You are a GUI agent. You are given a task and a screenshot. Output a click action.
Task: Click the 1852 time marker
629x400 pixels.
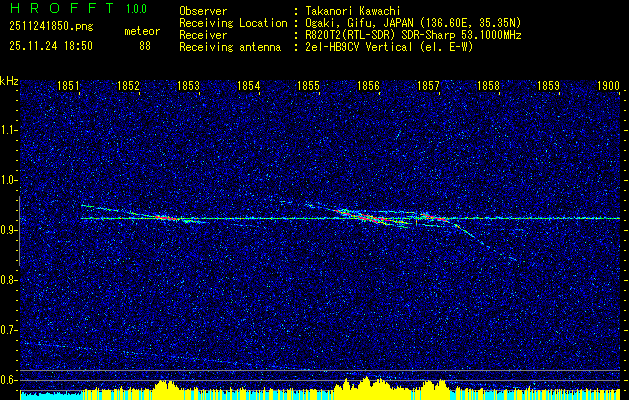(128, 85)
